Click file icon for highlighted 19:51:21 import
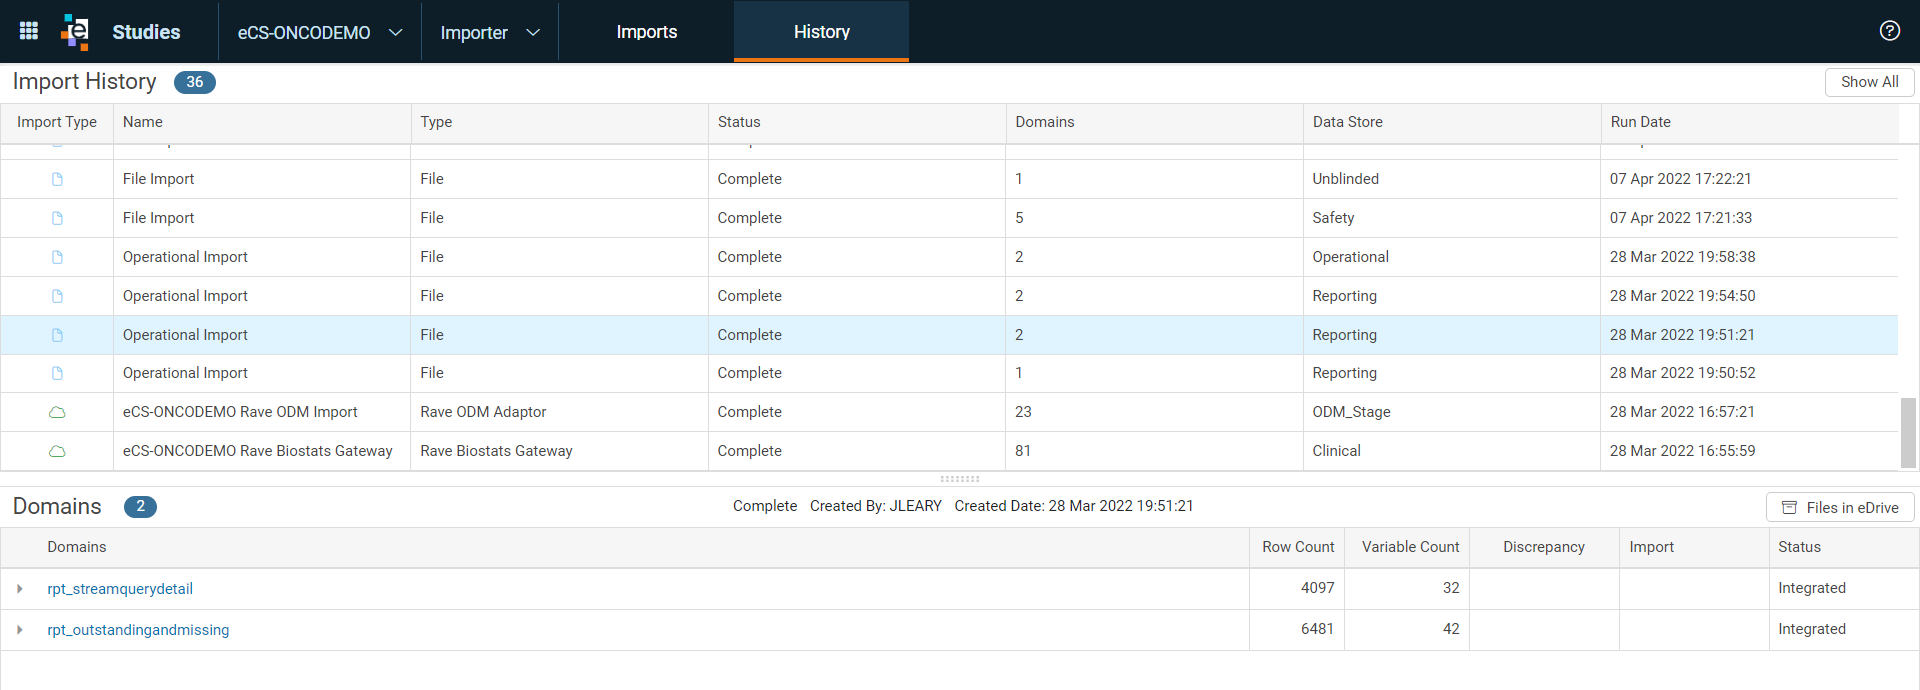 tap(57, 335)
